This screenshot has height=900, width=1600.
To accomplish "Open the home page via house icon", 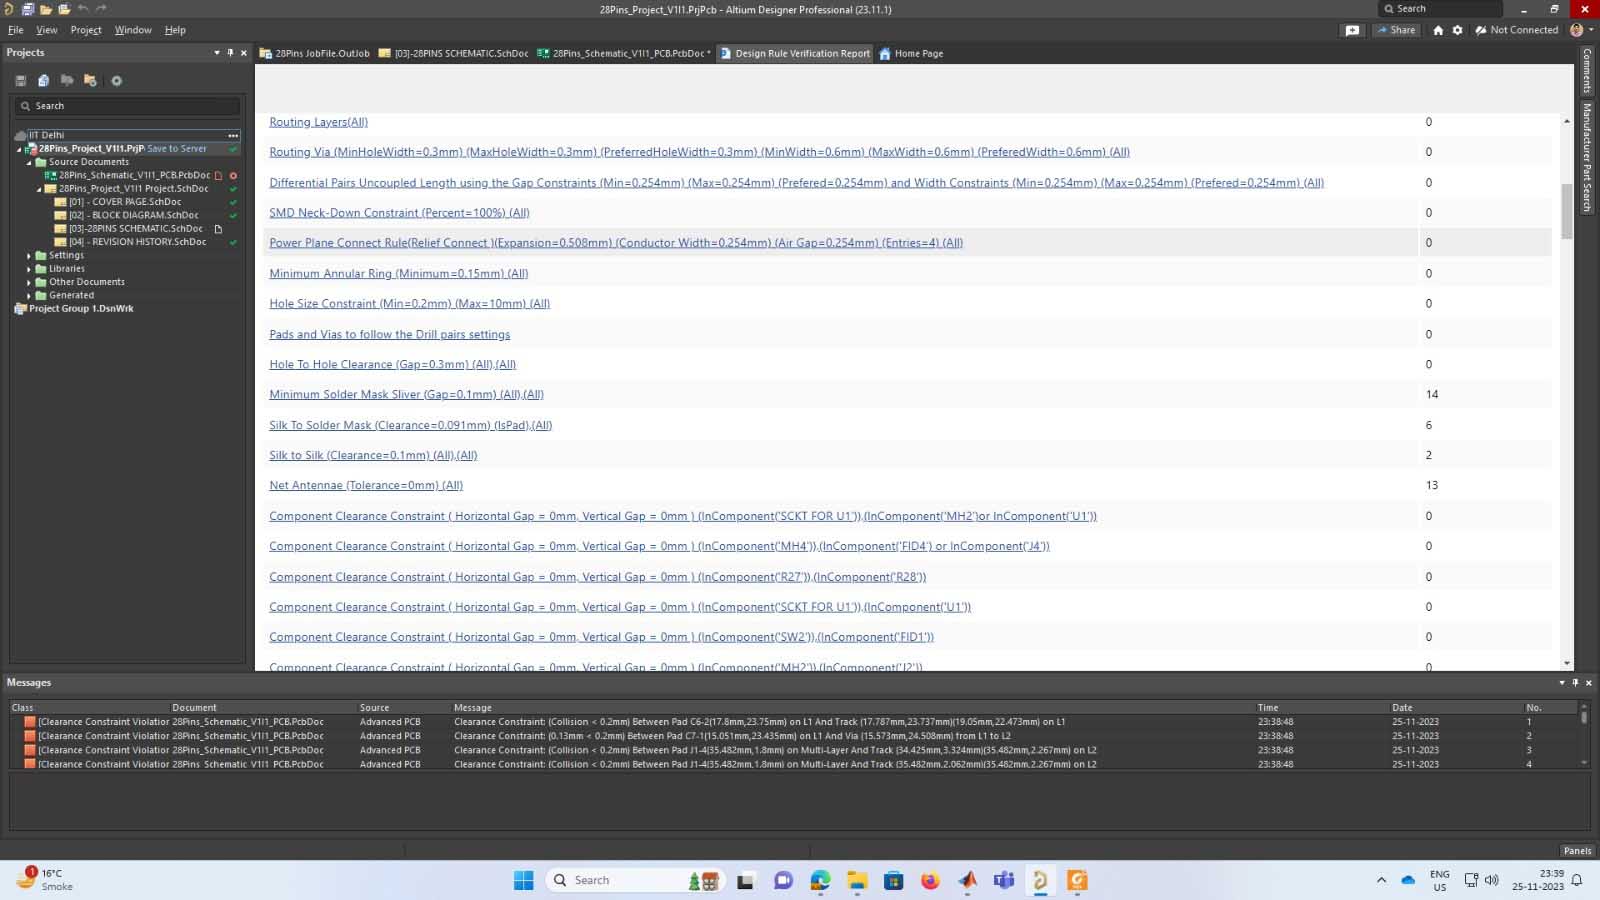I will coord(1438,30).
